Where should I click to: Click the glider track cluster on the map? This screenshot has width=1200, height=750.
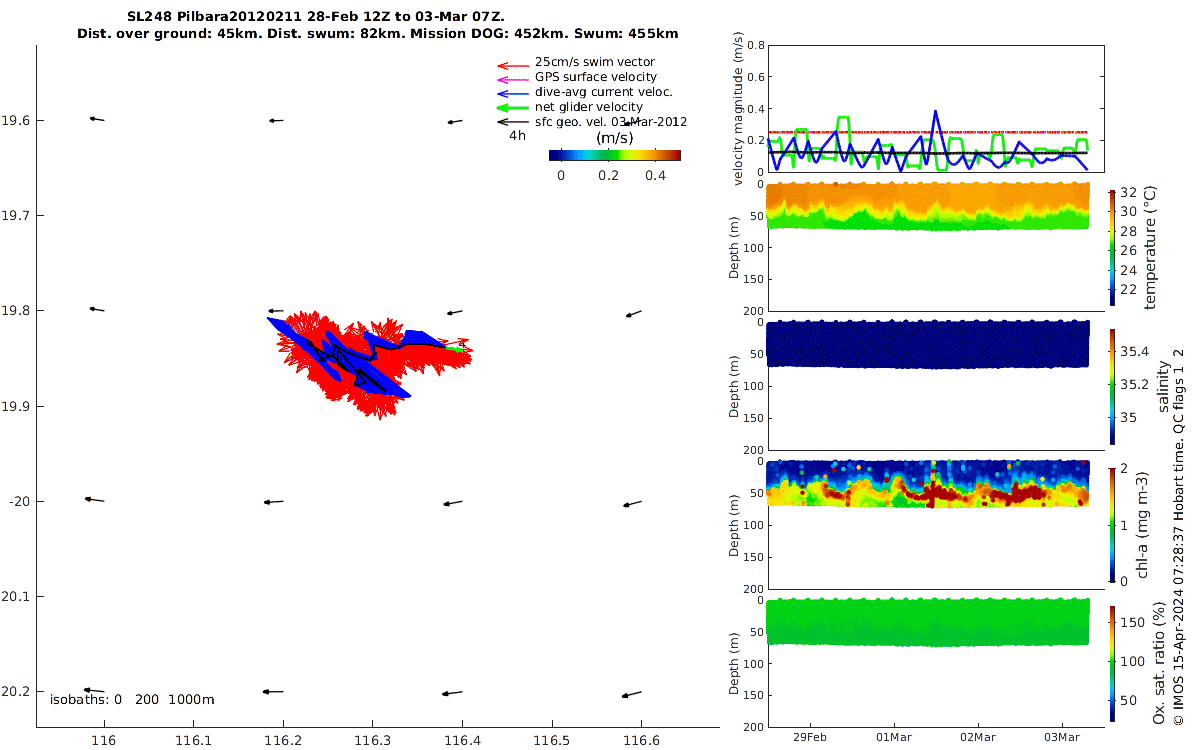tap(368, 362)
